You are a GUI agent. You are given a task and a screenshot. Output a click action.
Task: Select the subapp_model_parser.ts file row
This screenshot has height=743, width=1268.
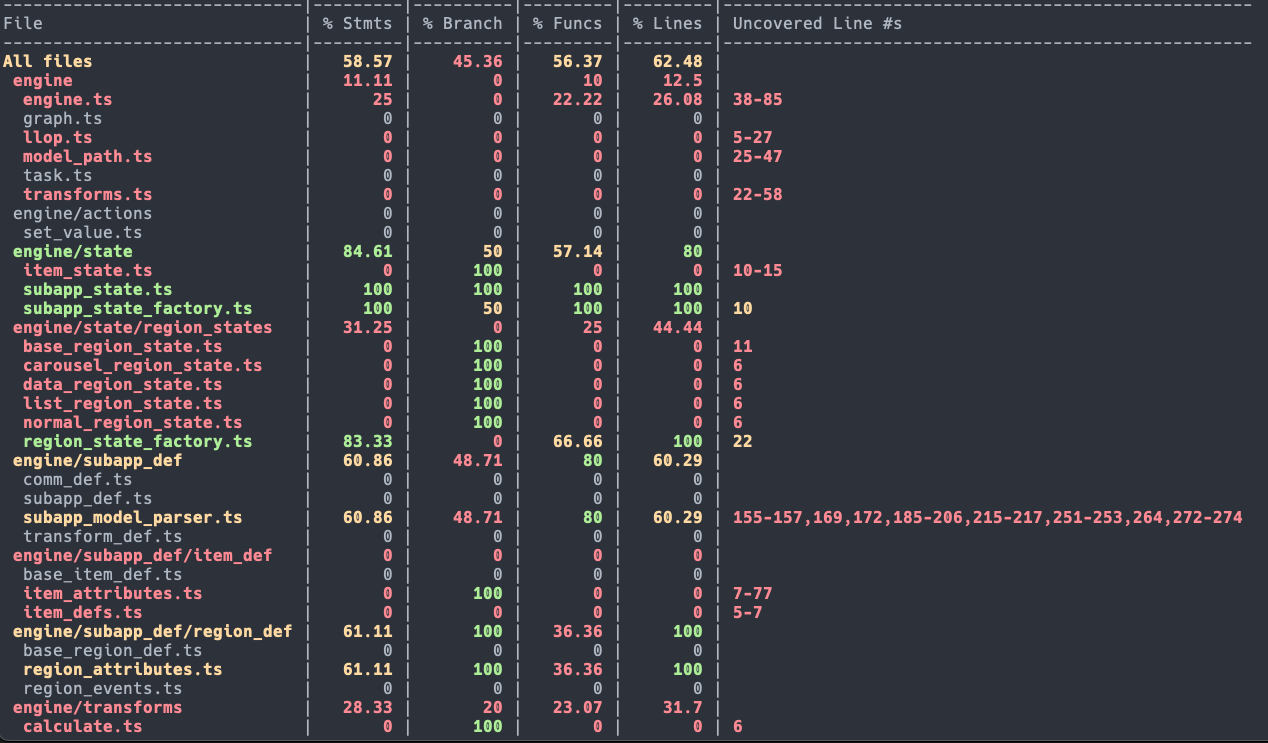coord(132,518)
